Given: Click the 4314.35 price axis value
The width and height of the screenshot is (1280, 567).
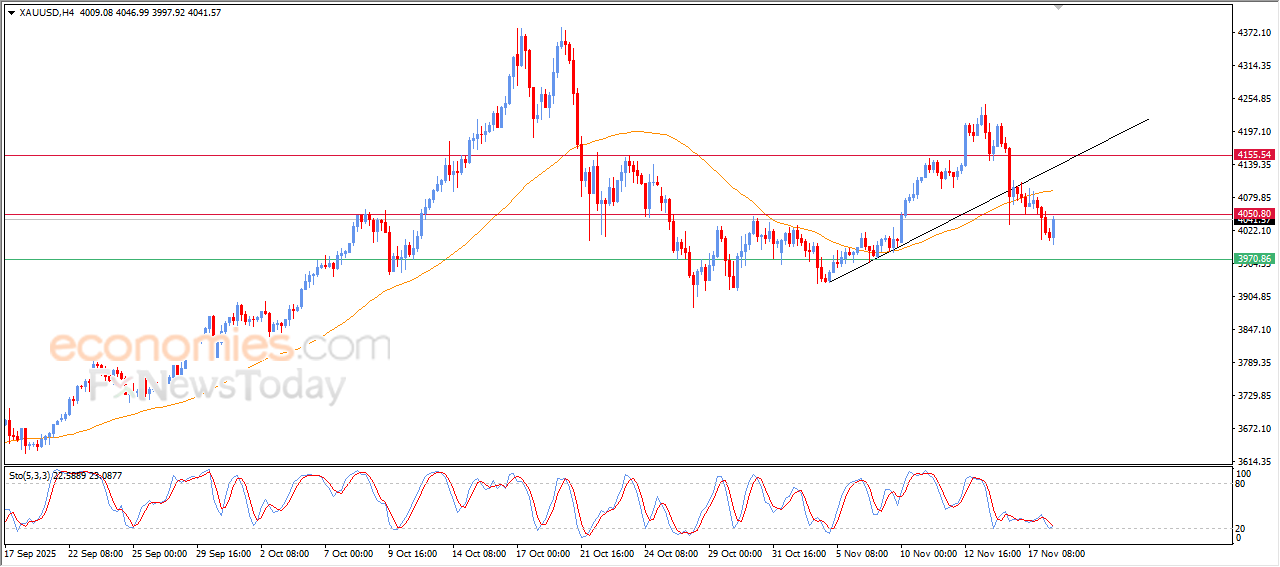Looking at the screenshot, I should [x=1254, y=66].
